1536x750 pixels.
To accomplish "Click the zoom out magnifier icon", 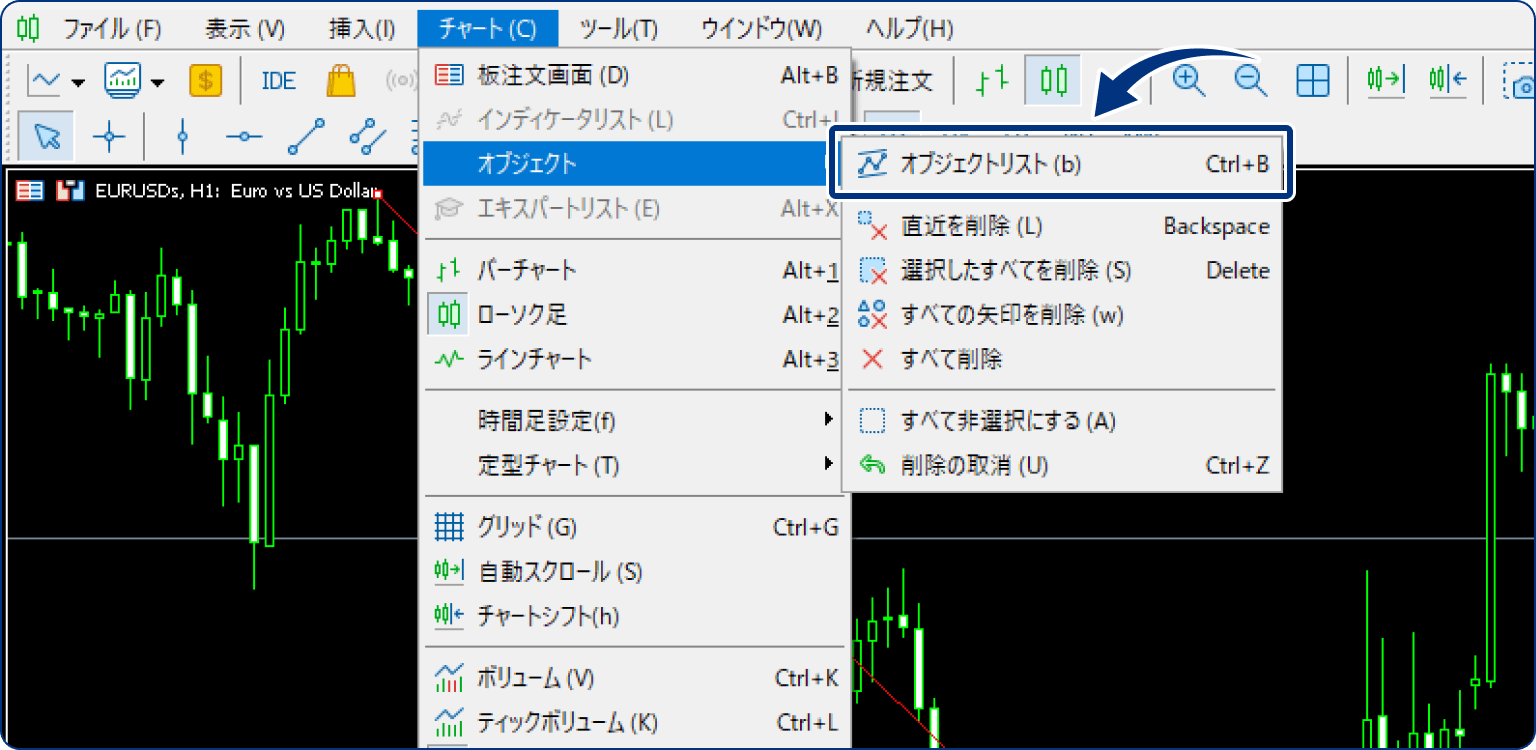I will click(x=1249, y=80).
